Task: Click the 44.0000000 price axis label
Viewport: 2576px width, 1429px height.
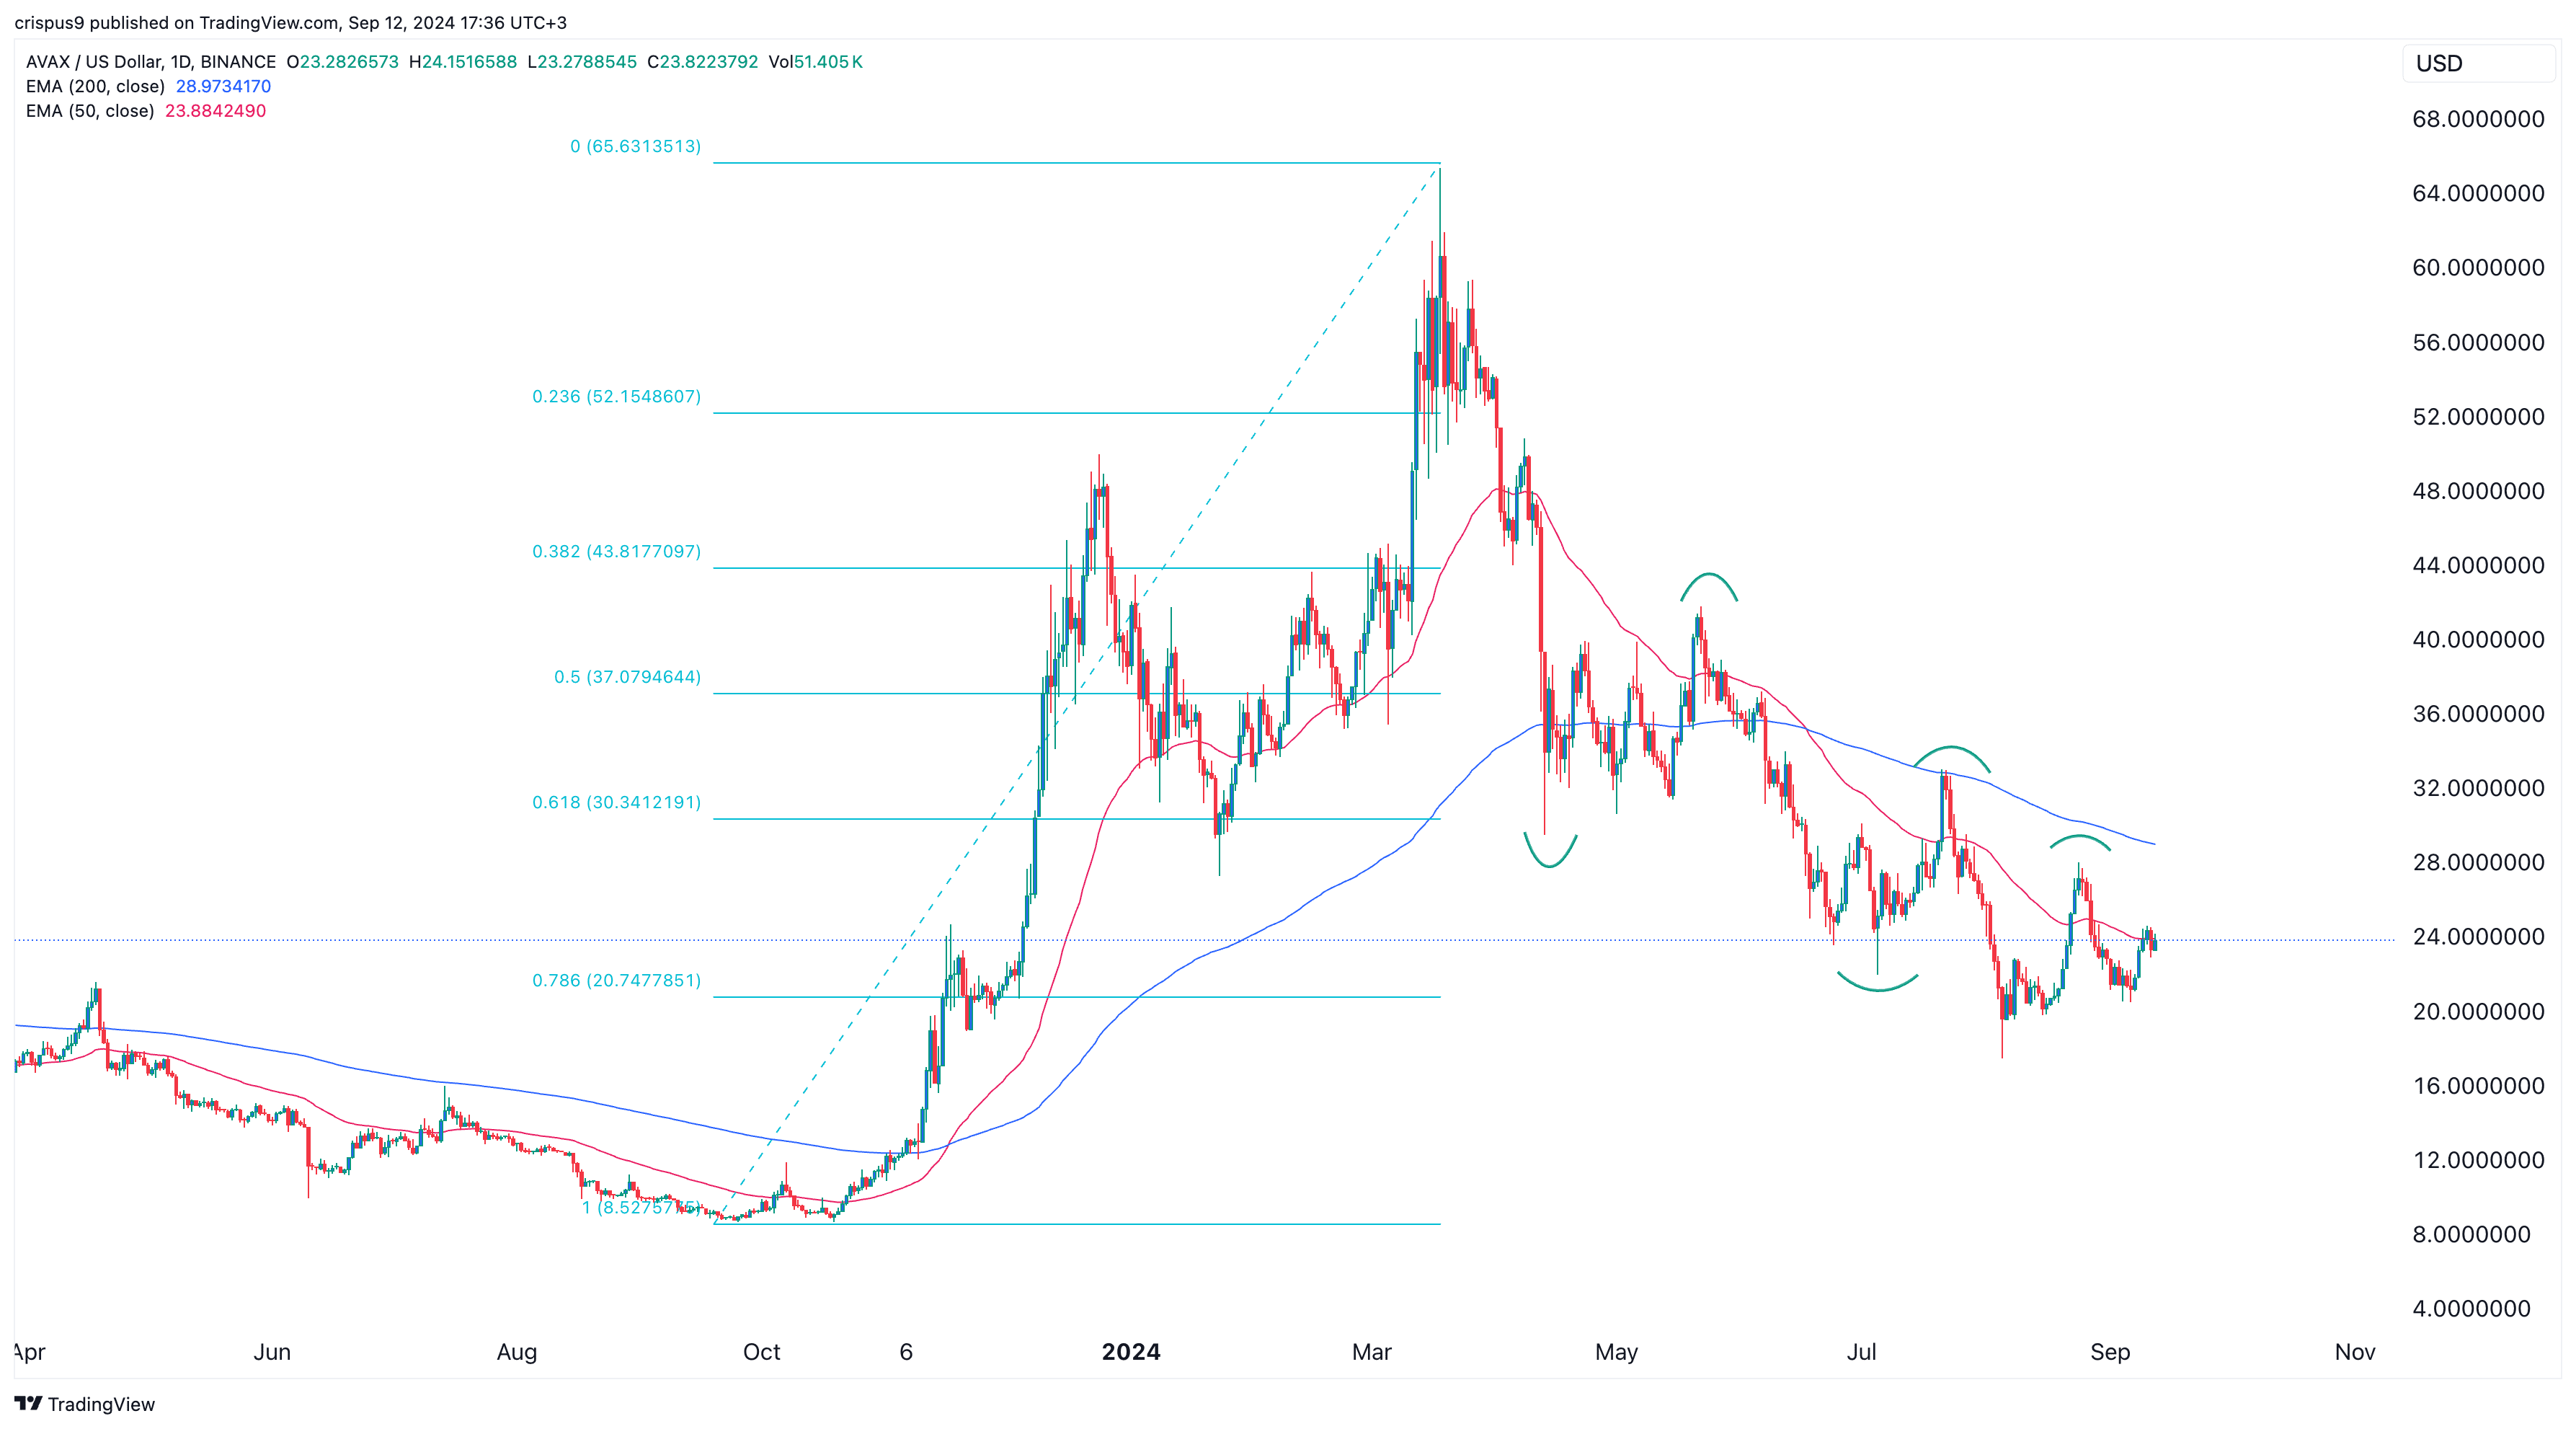Action: (x=2478, y=565)
